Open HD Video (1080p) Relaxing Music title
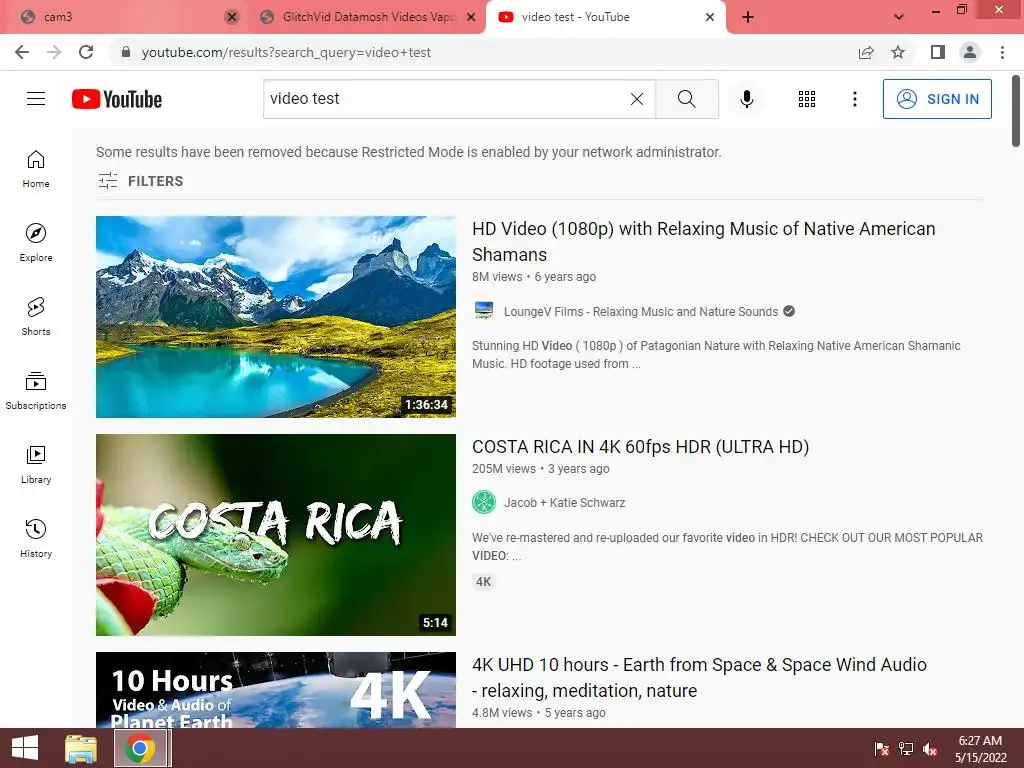Viewport: 1024px width, 768px height. point(703,242)
